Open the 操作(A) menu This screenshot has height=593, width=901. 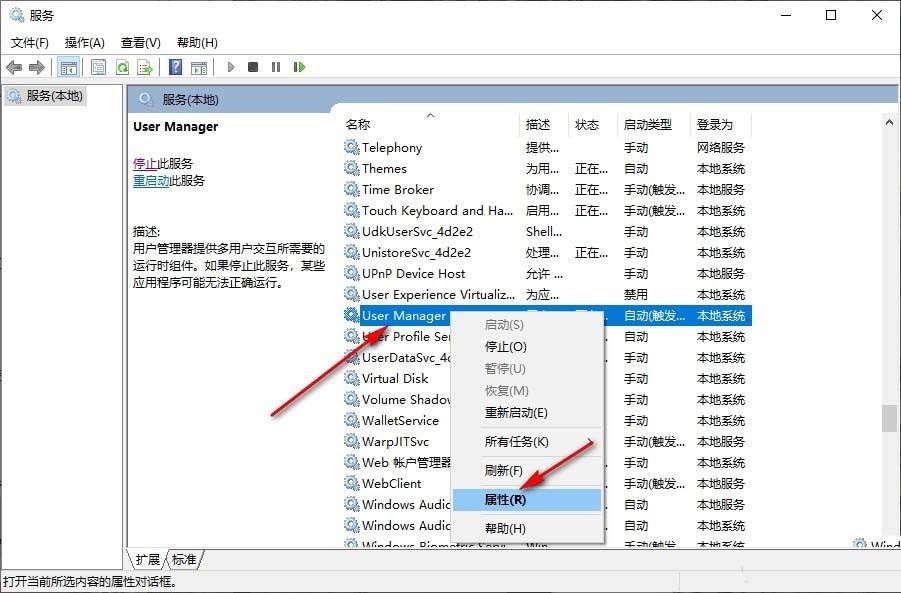[85, 43]
